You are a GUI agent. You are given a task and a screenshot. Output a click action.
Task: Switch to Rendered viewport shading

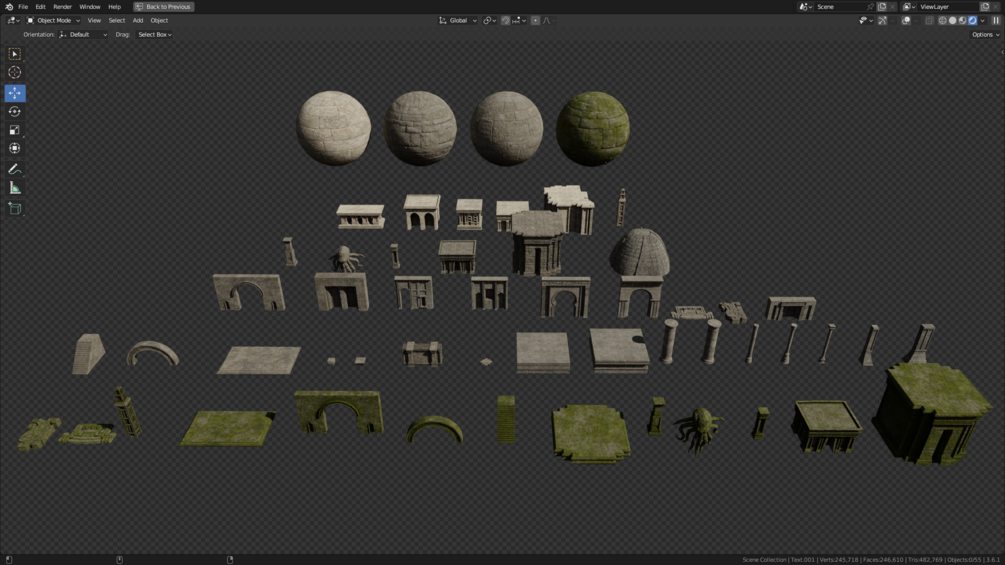pos(972,20)
